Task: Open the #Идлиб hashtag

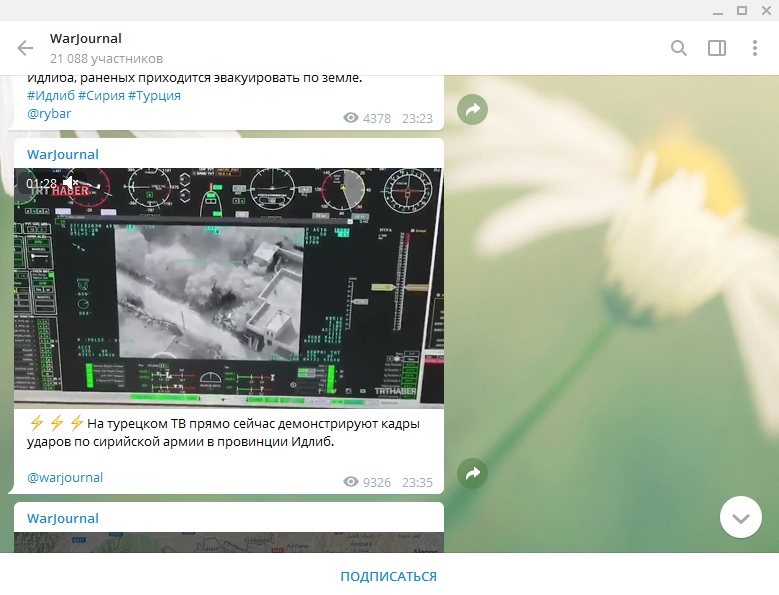Action: pos(50,95)
